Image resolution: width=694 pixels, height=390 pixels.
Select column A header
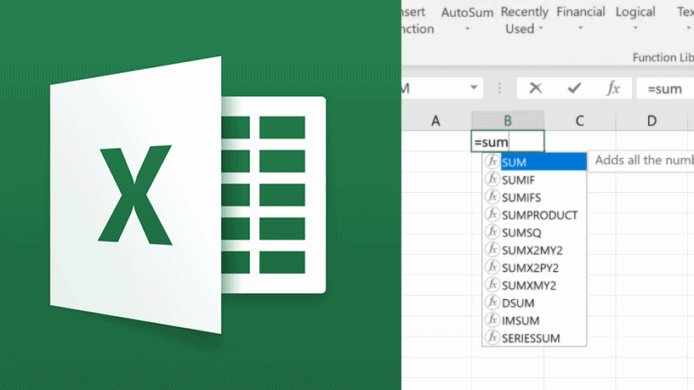436,120
